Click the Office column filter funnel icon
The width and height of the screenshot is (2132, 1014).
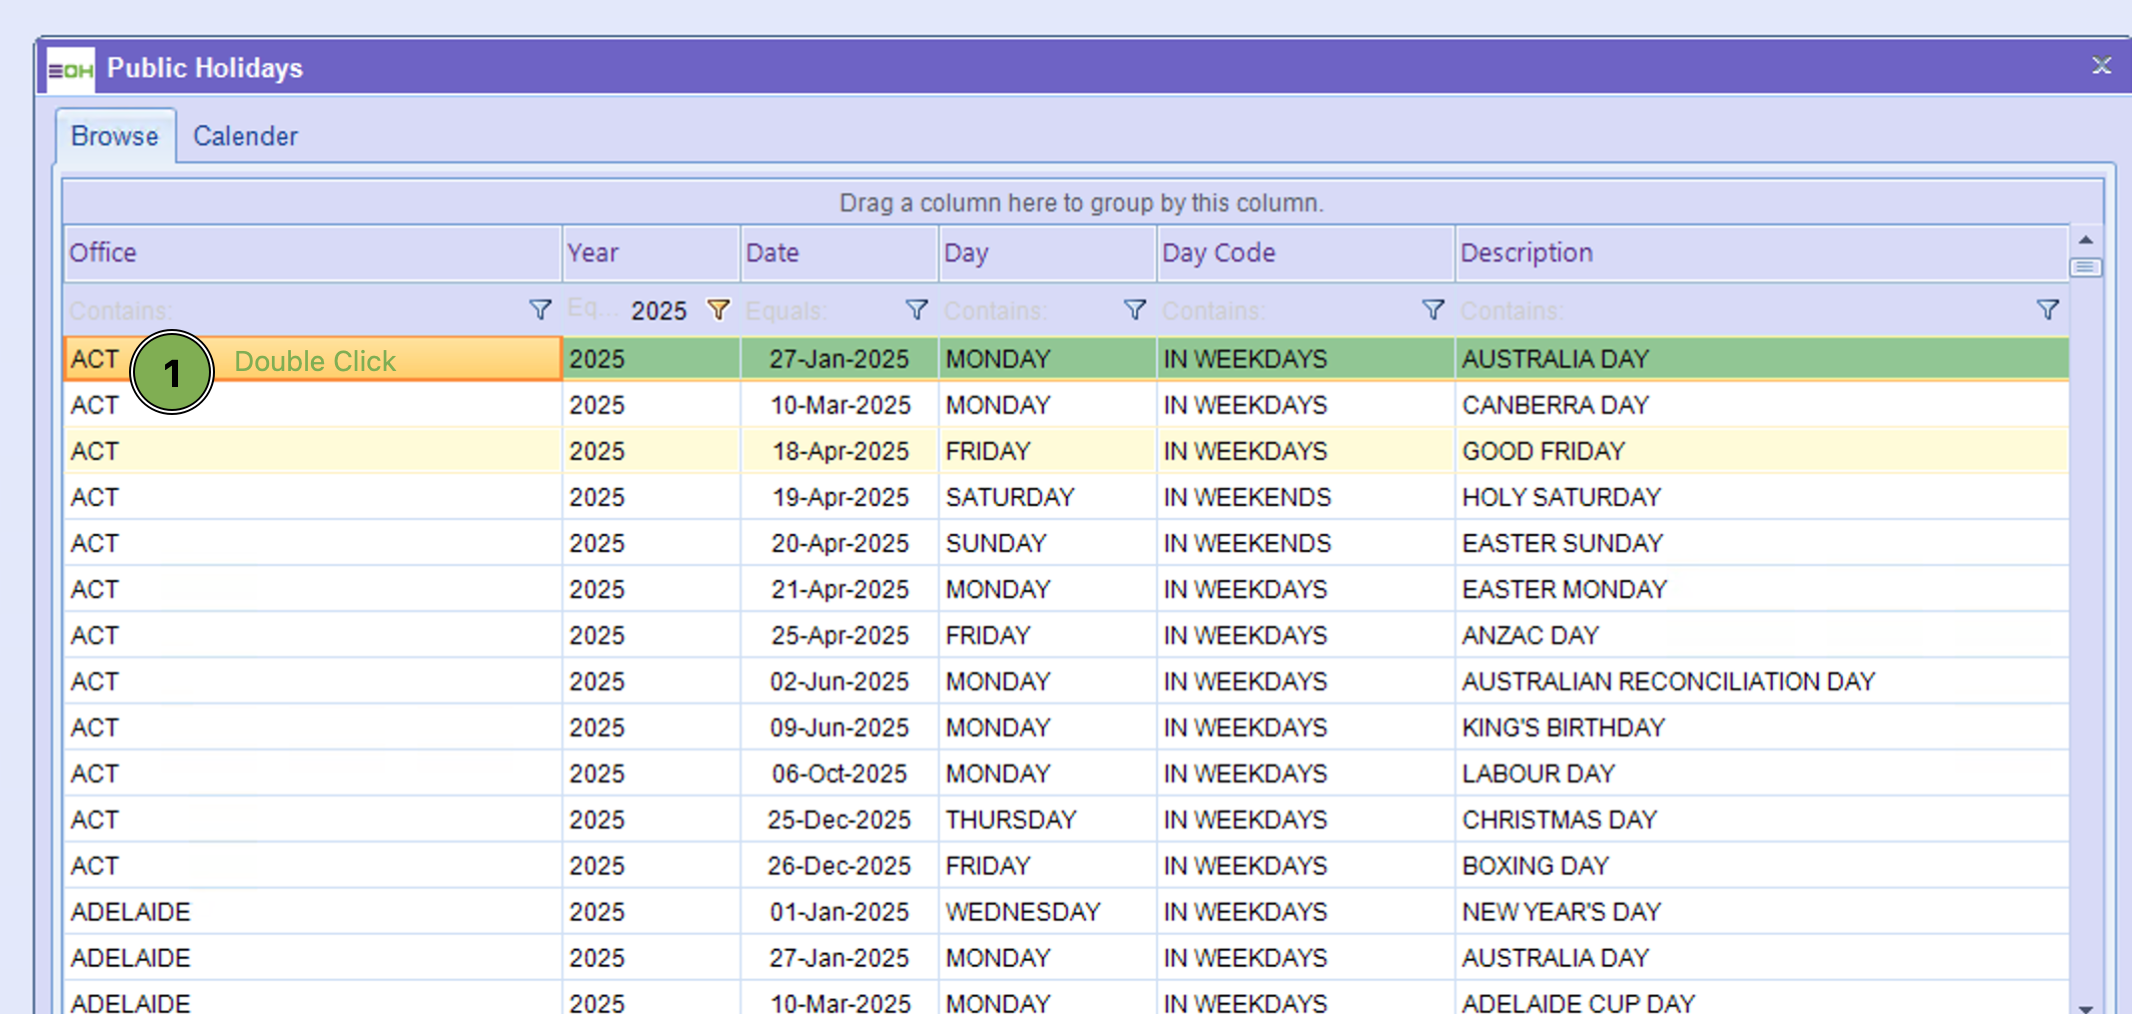click(x=540, y=310)
